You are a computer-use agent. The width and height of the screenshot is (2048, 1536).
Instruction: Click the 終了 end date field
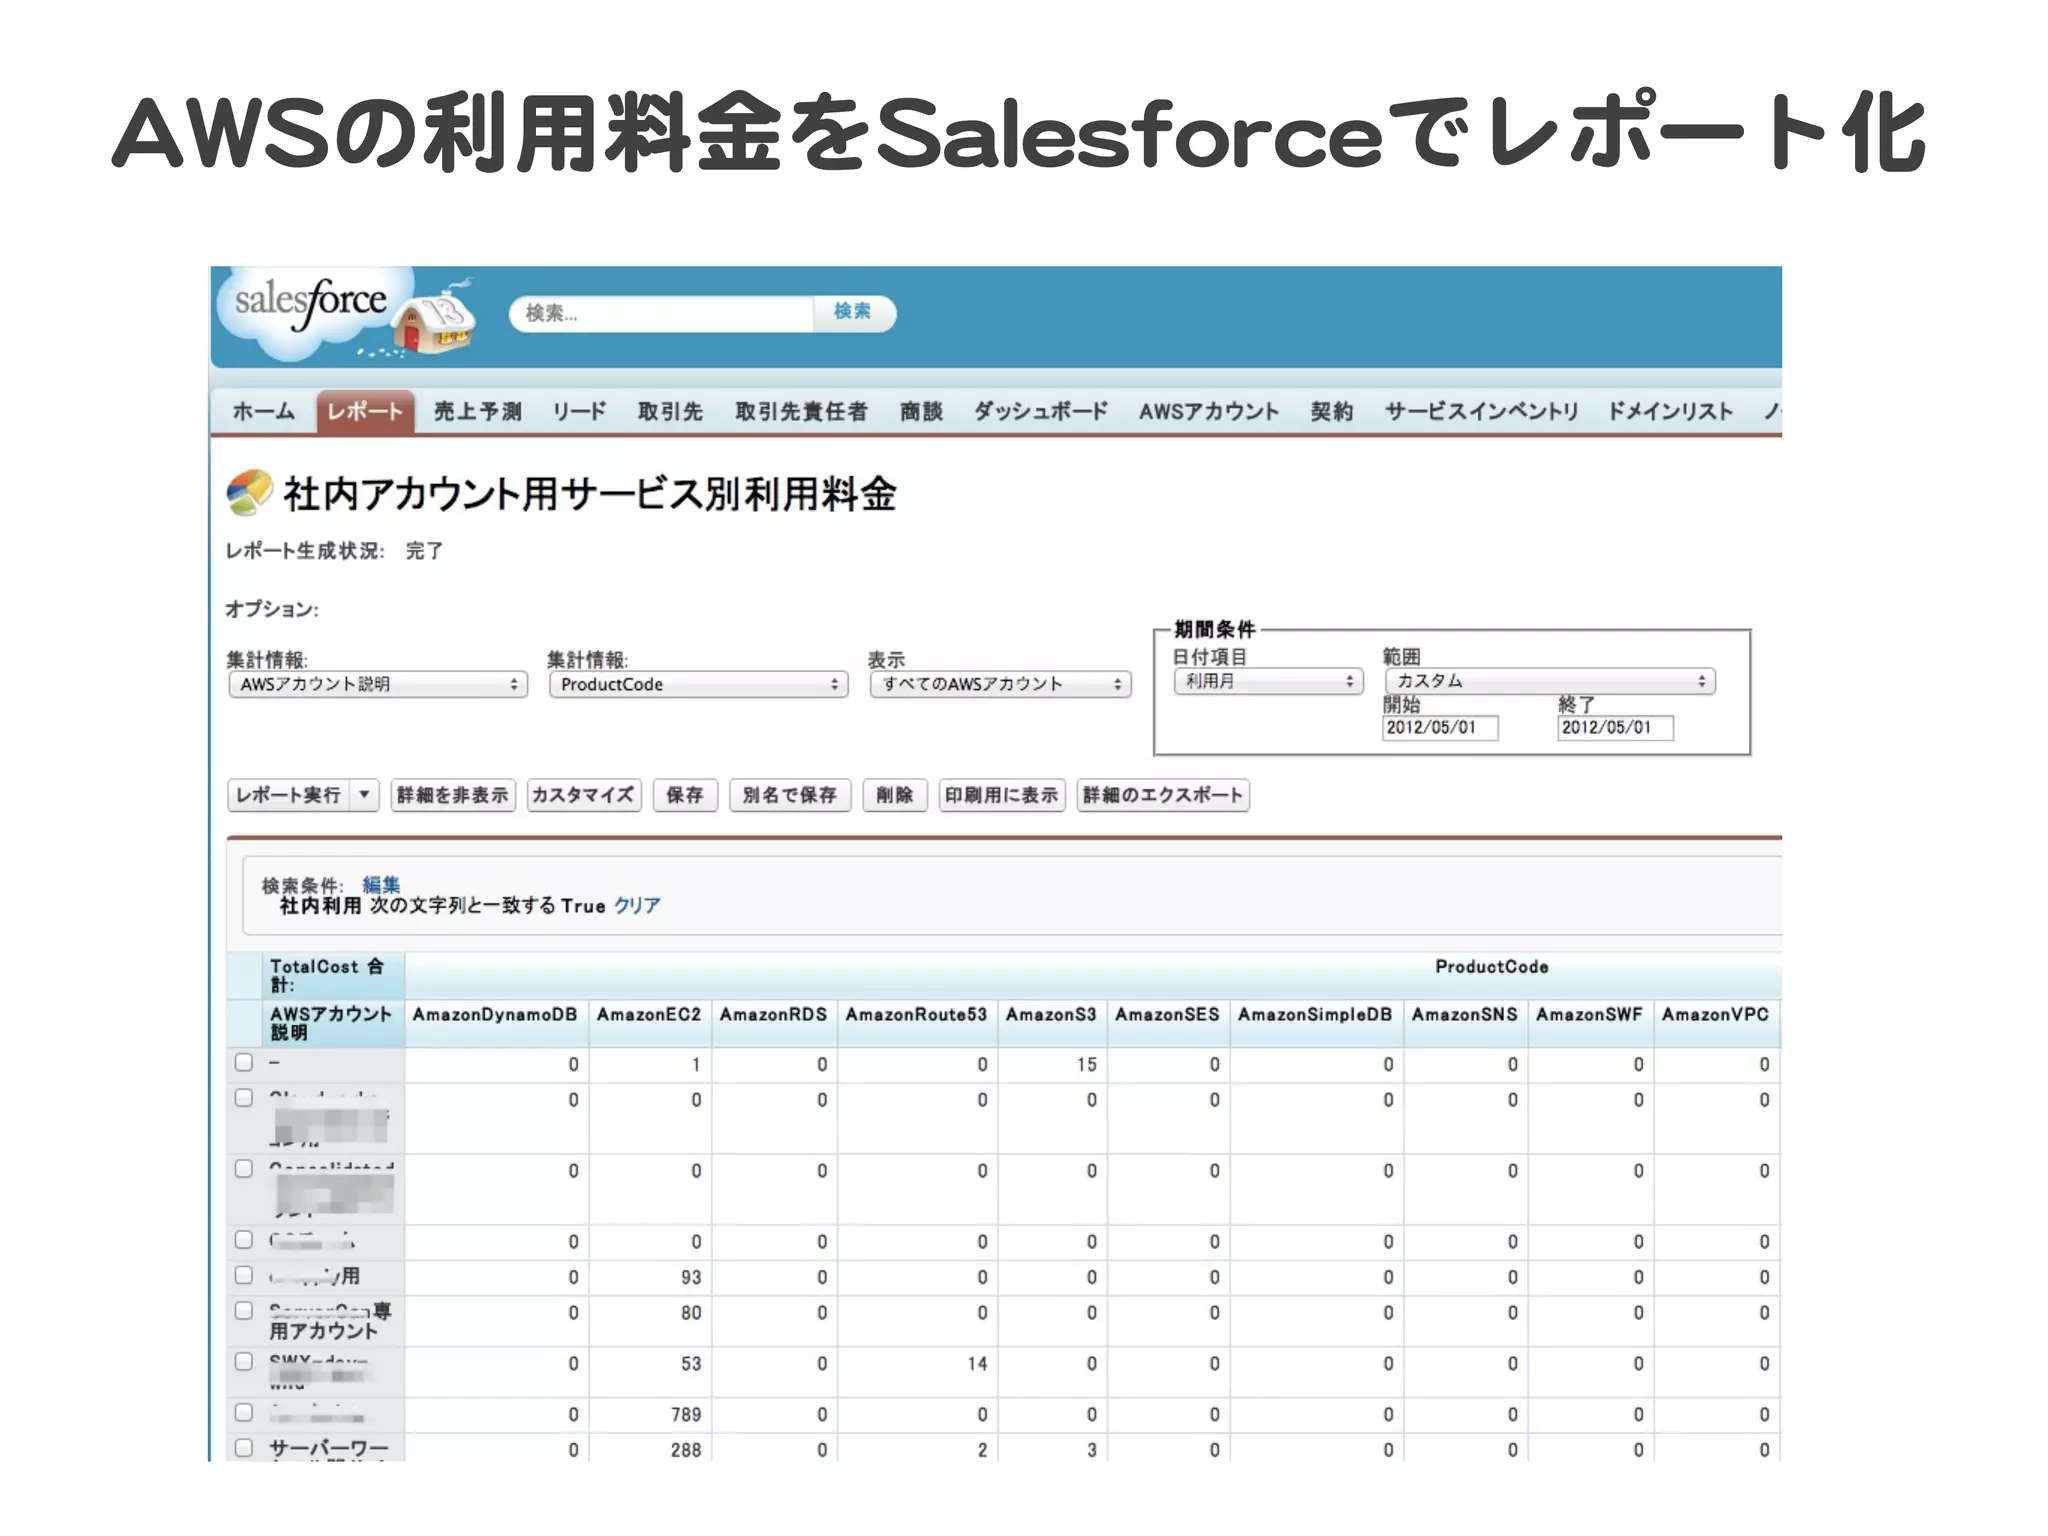tap(1615, 728)
